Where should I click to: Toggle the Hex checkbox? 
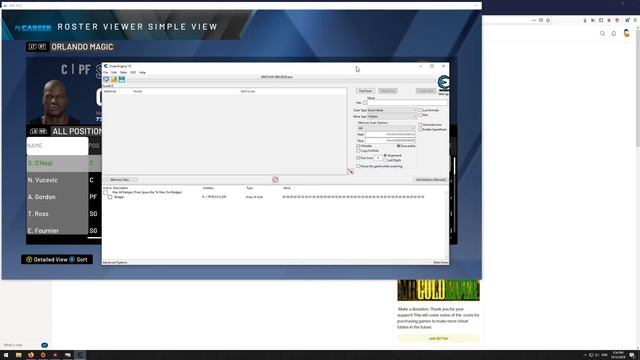tap(365, 103)
